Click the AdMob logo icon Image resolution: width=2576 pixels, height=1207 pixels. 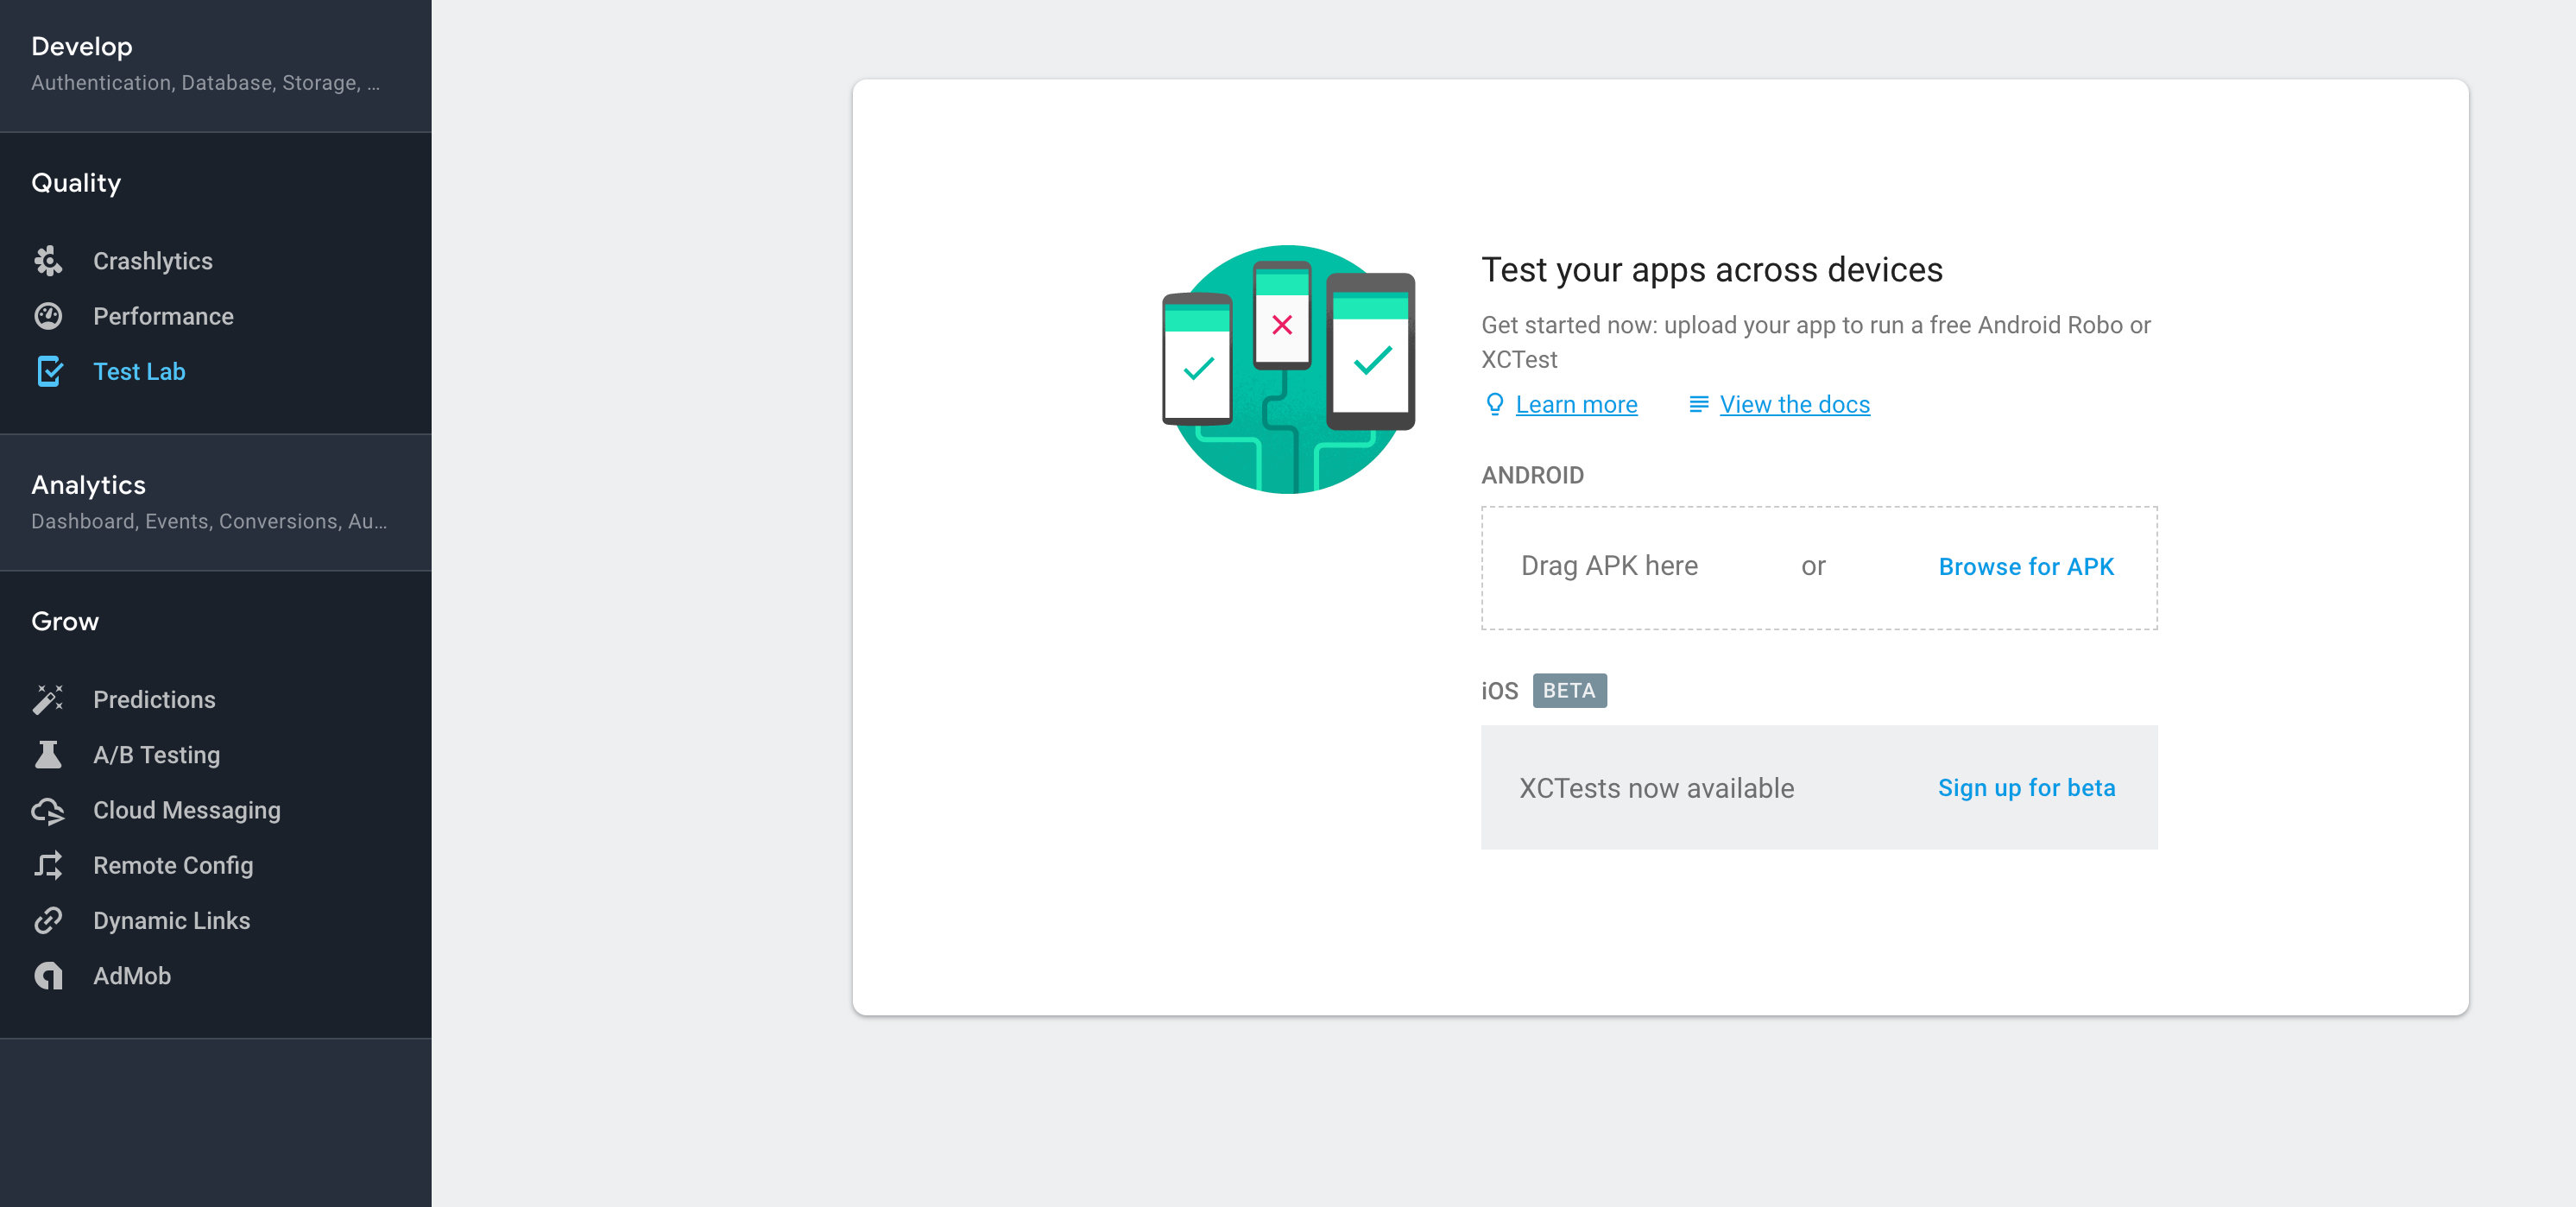[48, 975]
